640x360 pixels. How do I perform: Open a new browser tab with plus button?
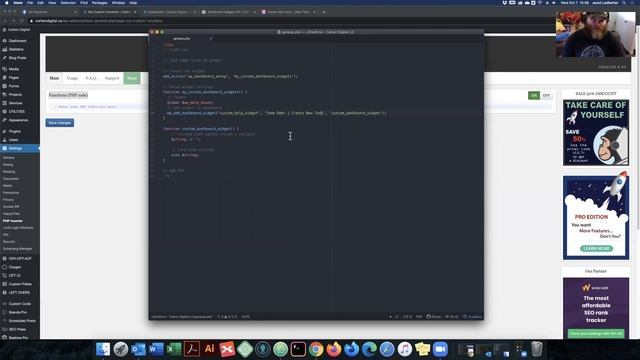(324, 12)
